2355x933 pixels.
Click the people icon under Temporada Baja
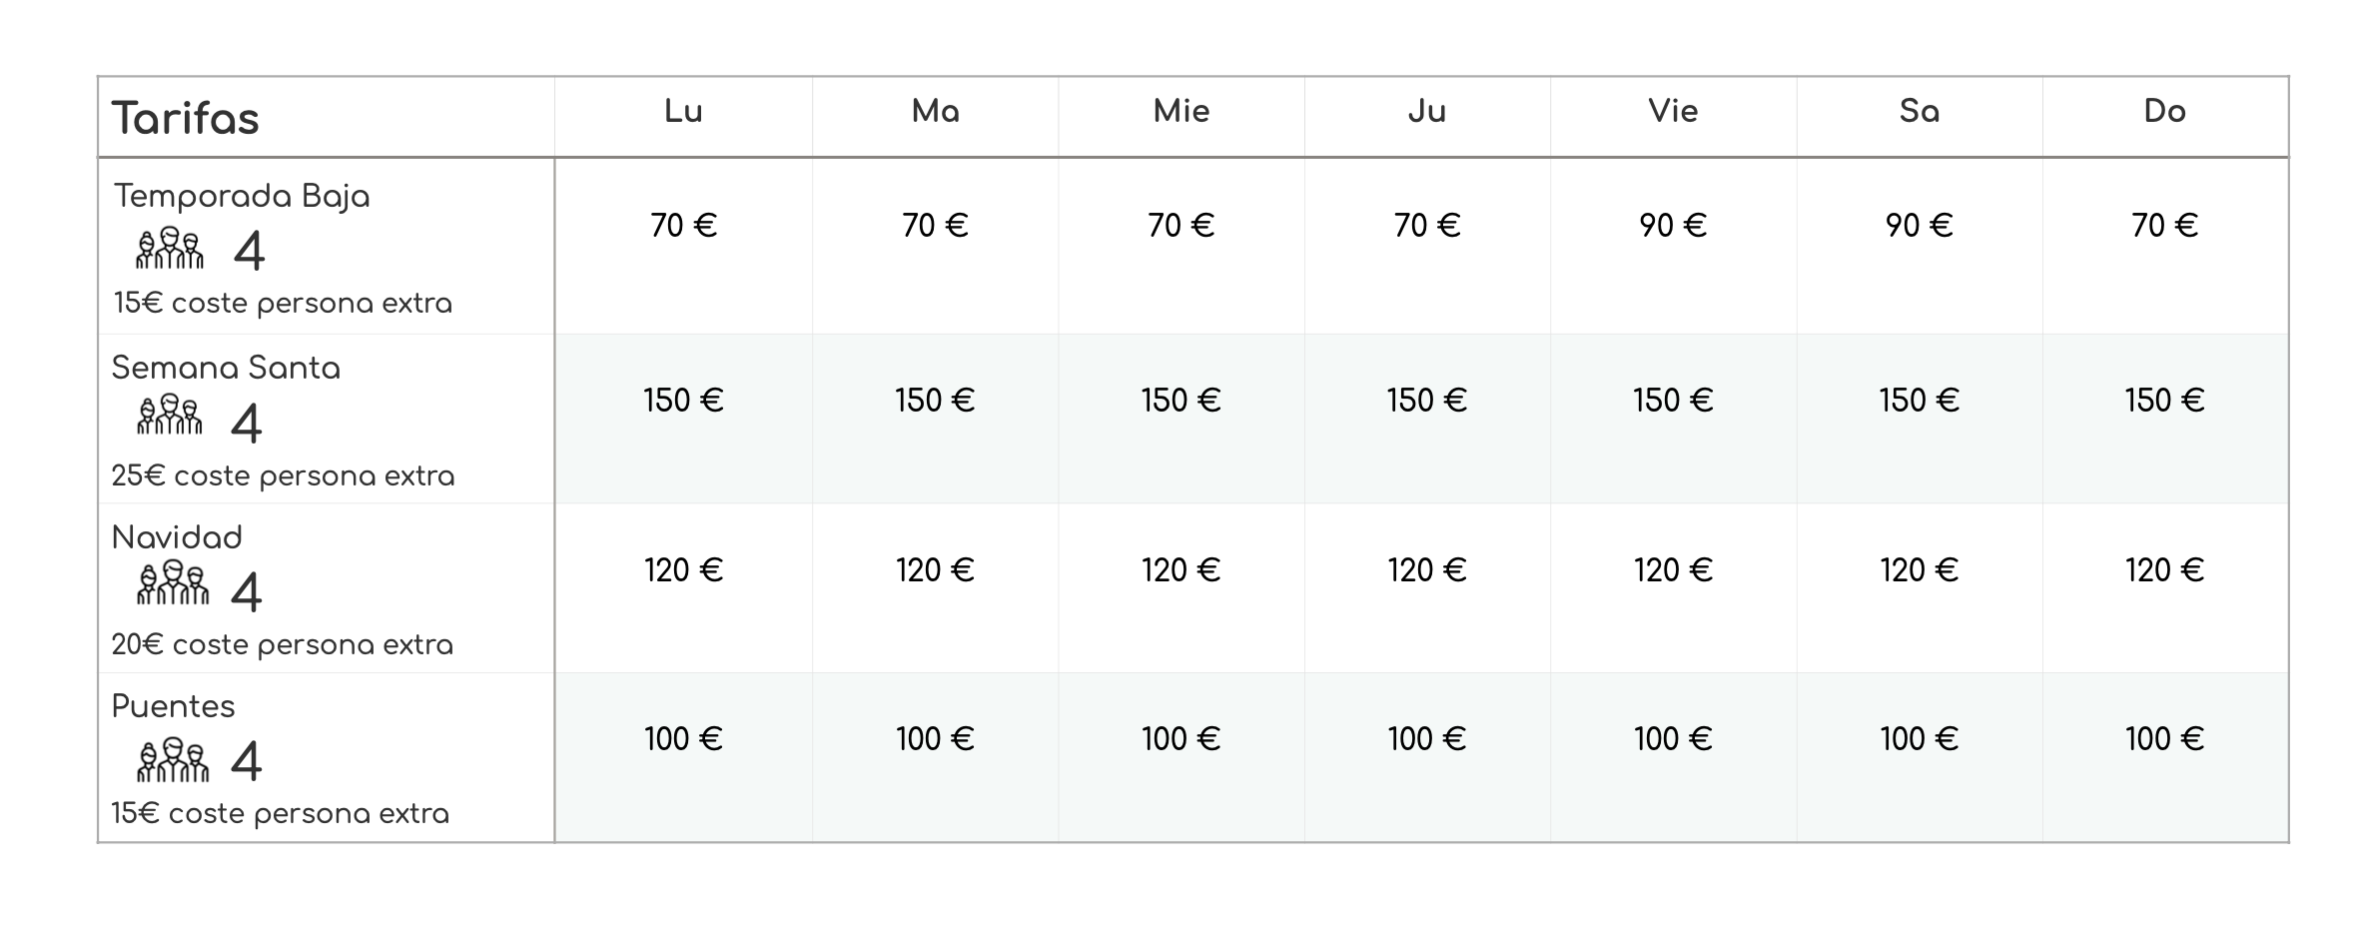coord(170,248)
